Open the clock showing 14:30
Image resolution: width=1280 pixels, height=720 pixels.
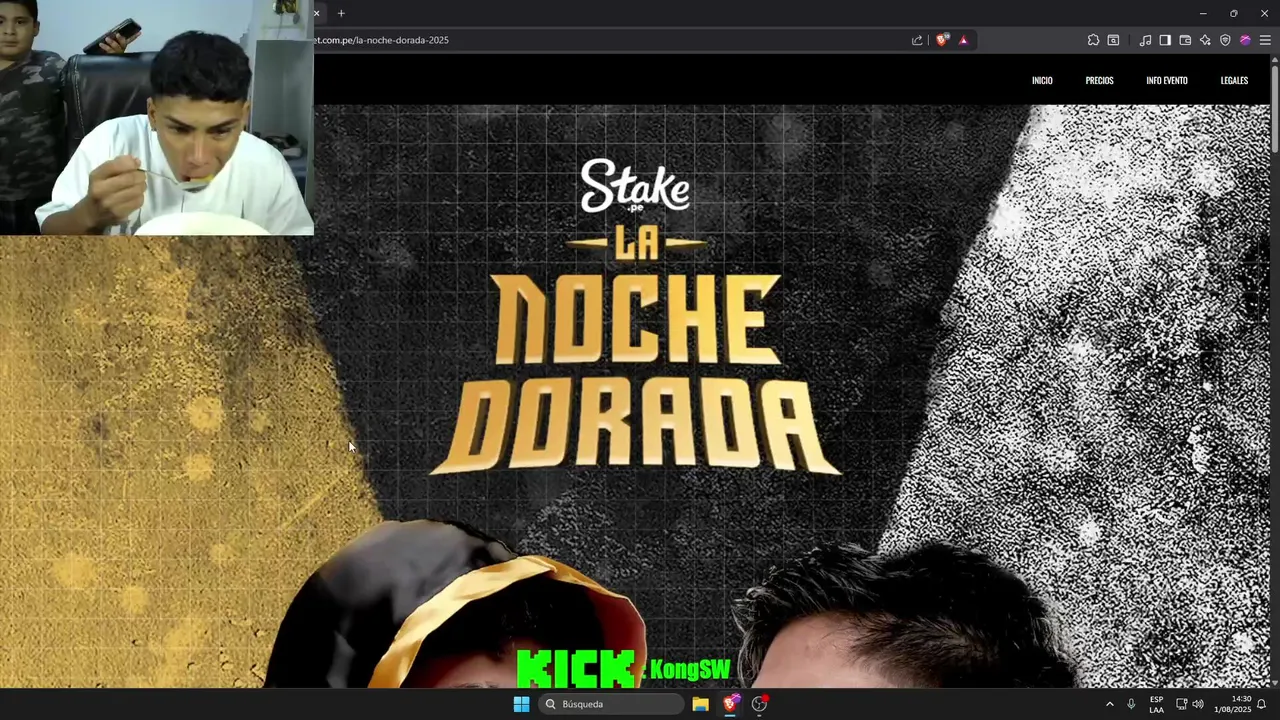coord(1232,704)
